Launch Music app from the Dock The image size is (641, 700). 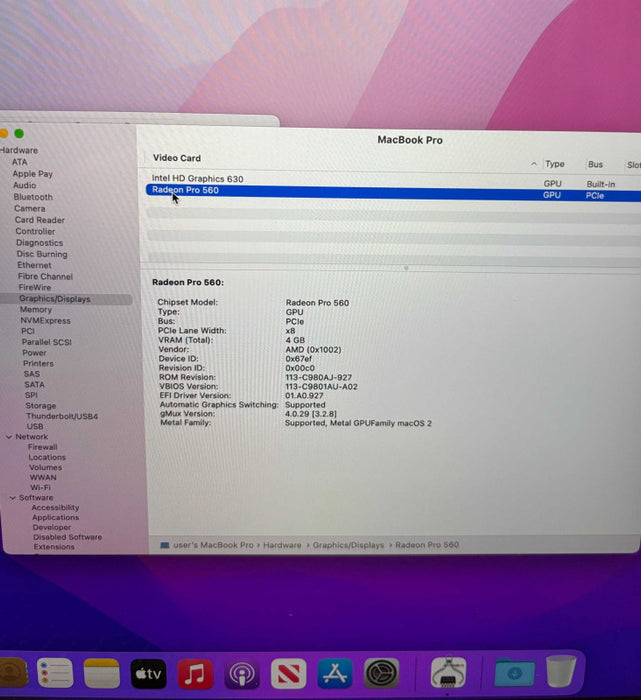(195, 674)
